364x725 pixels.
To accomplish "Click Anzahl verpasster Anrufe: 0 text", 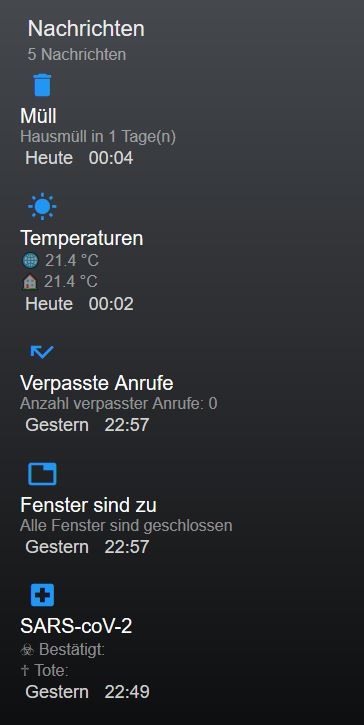I will tap(119, 404).
